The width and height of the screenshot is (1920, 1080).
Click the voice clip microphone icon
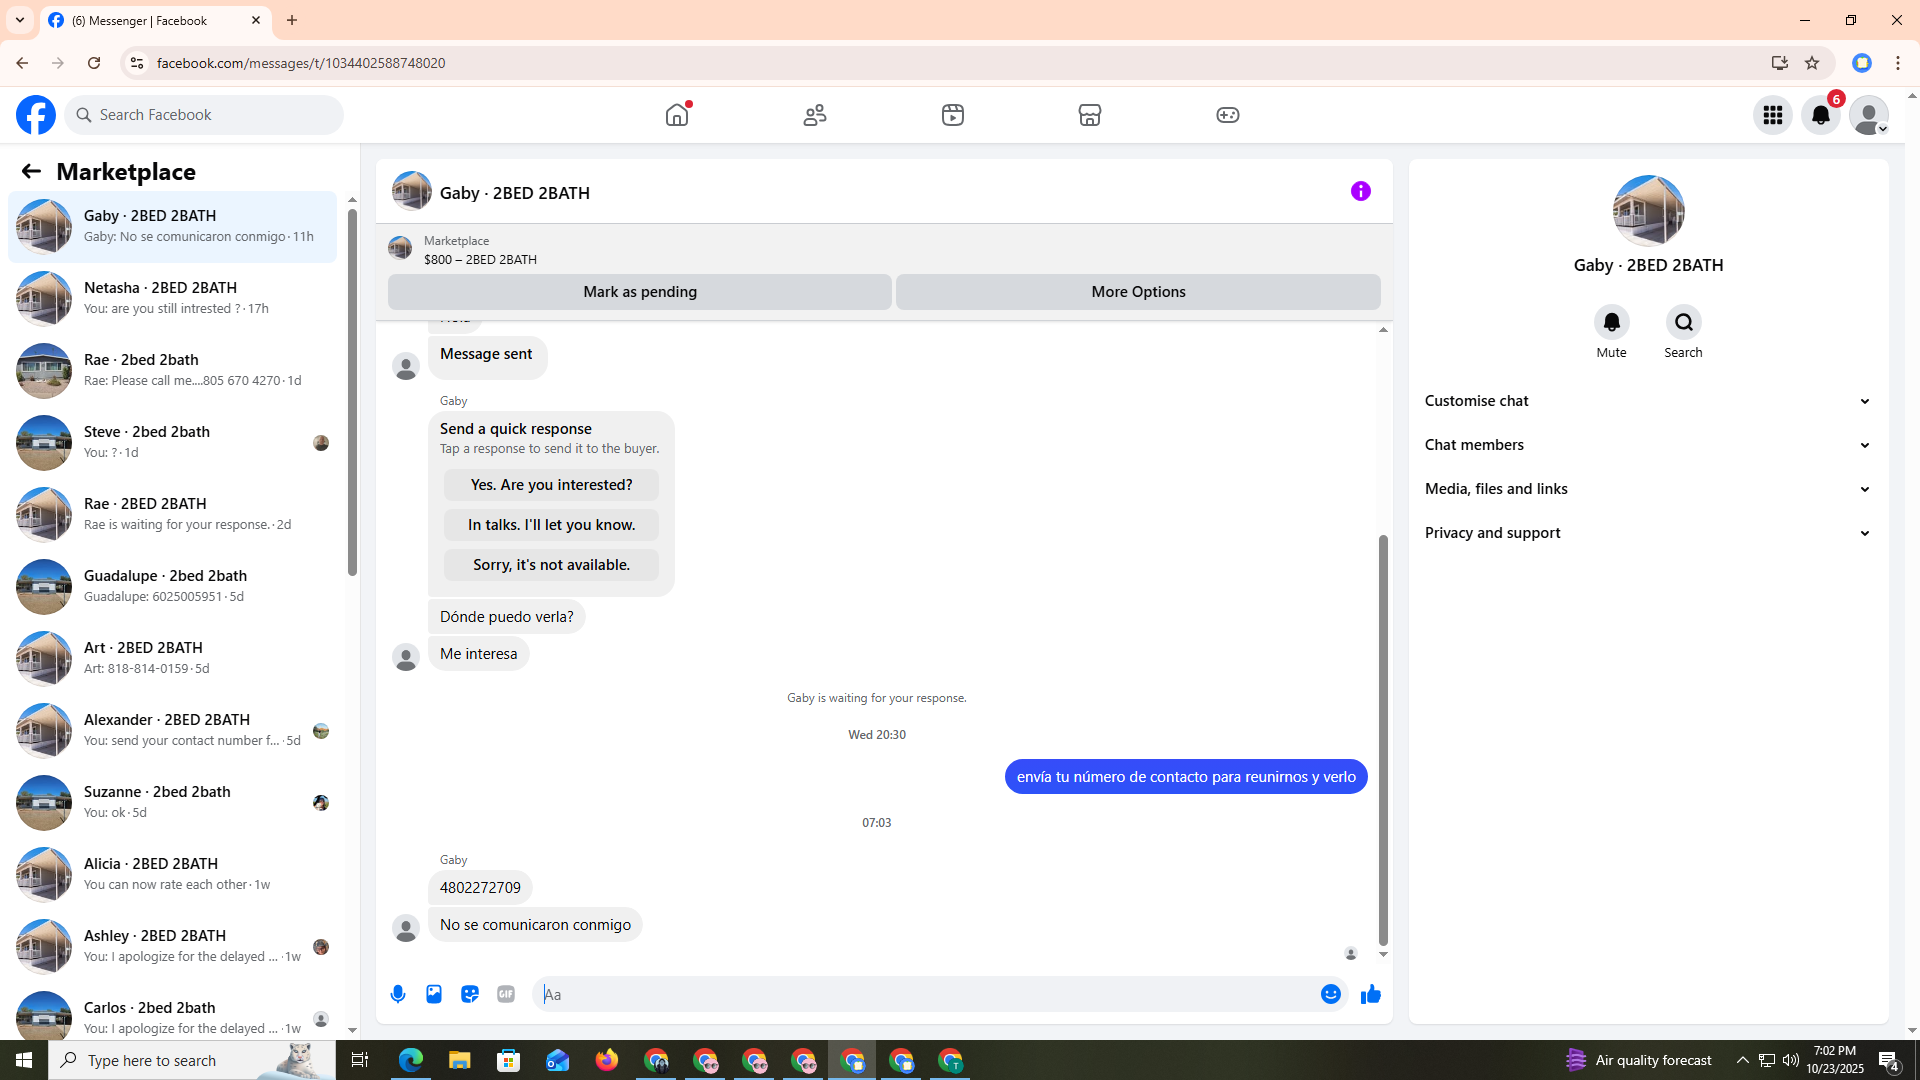coord(398,994)
